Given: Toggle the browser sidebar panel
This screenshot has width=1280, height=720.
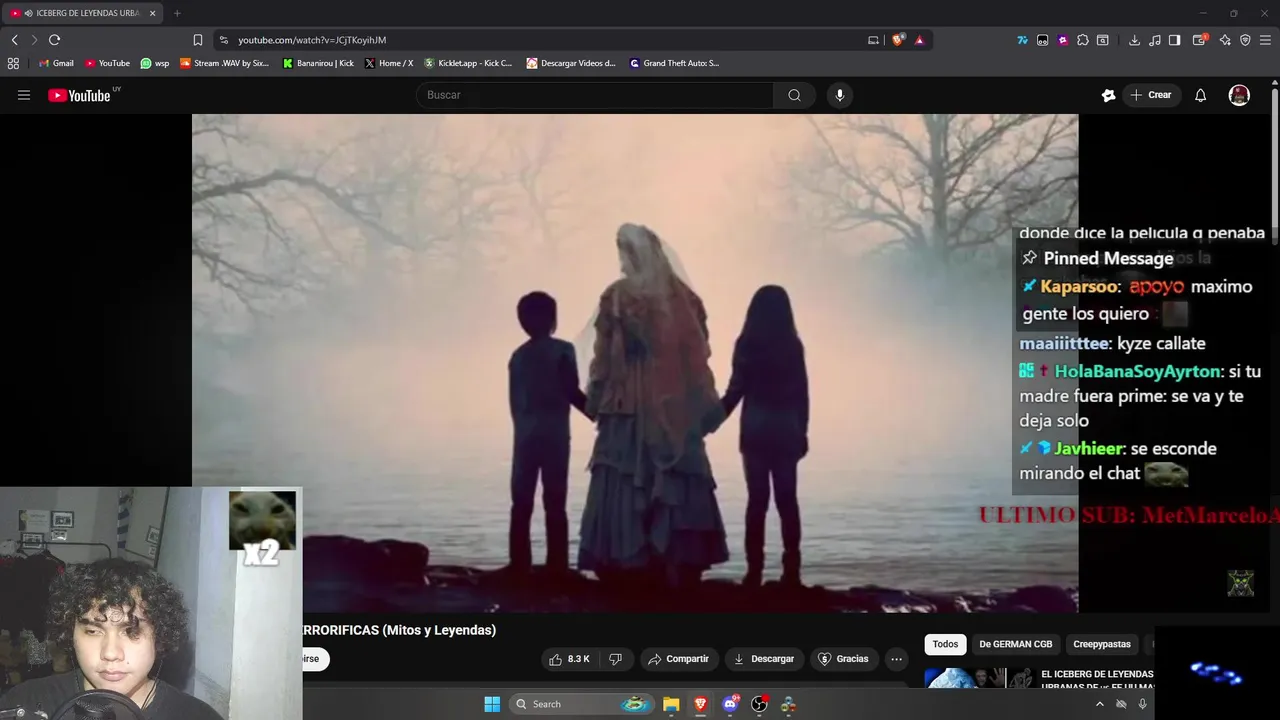Looking at the screenshot, I should (x=1175, y=40).
